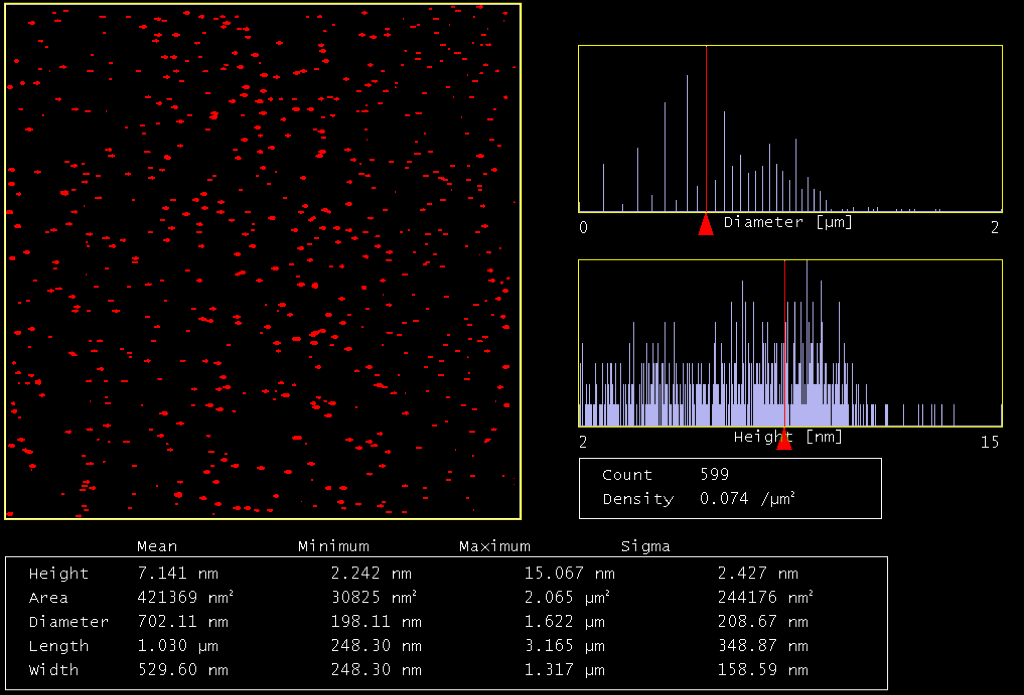Screen dimensions: 1024x695
Task: Click the Maximum column header
Action: [x=495, y=546]
